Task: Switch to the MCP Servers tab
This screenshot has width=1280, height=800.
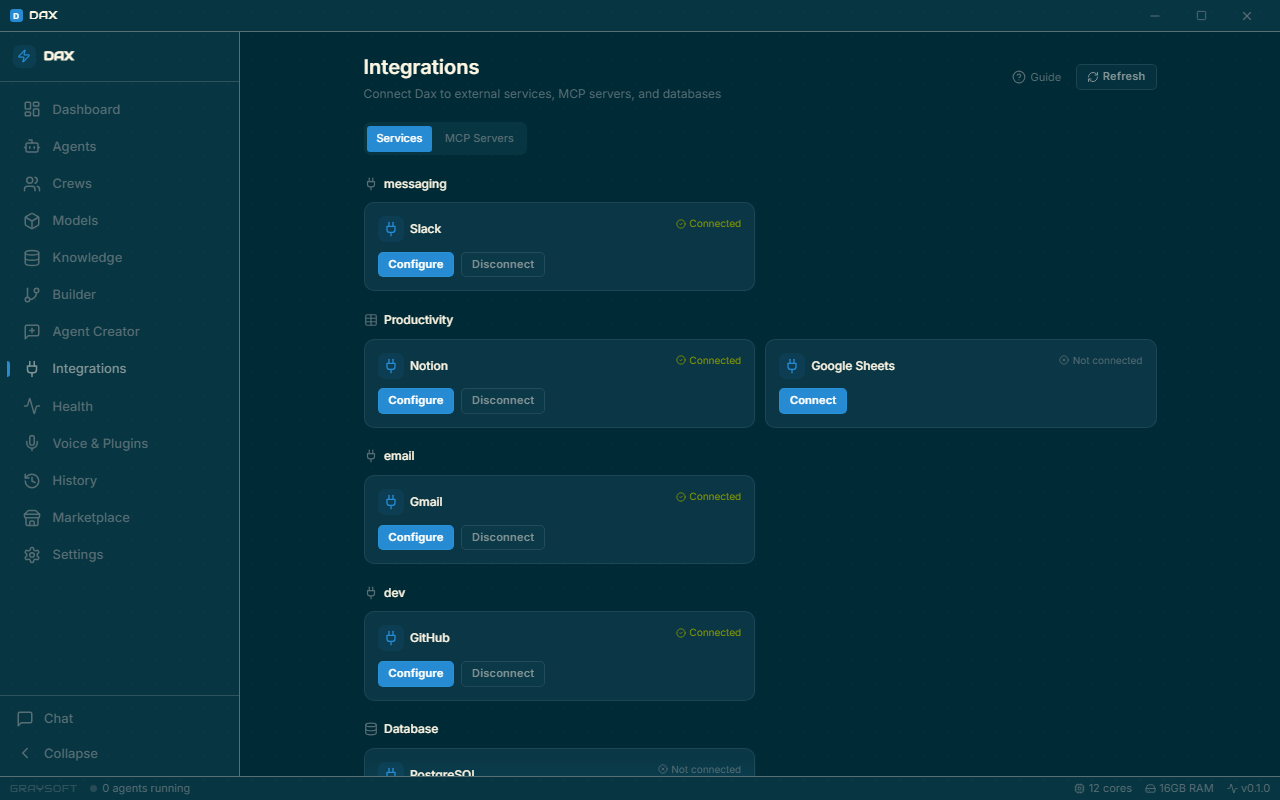Action: [479, 138]
